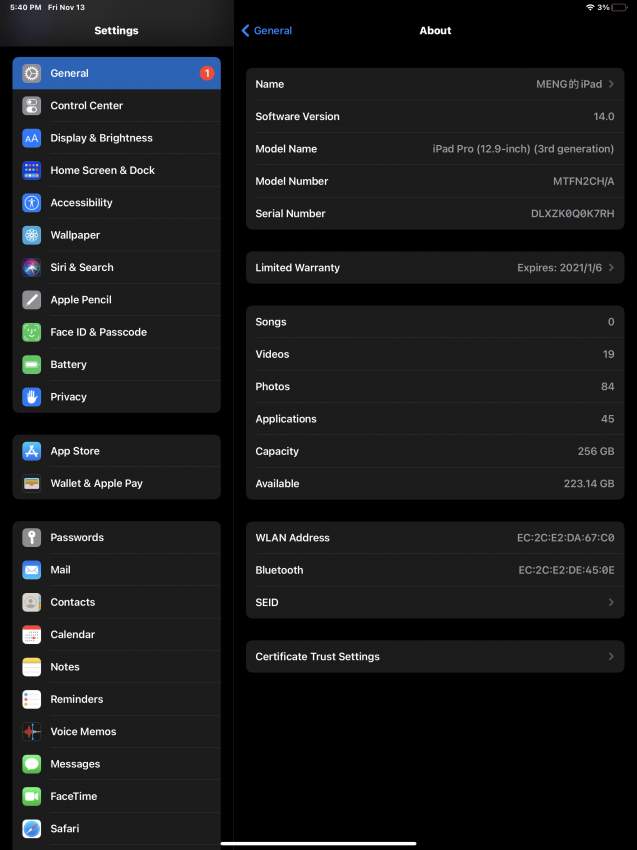637x850 pixels.
Task: Tap the SEID label
Action: point(267,602)
